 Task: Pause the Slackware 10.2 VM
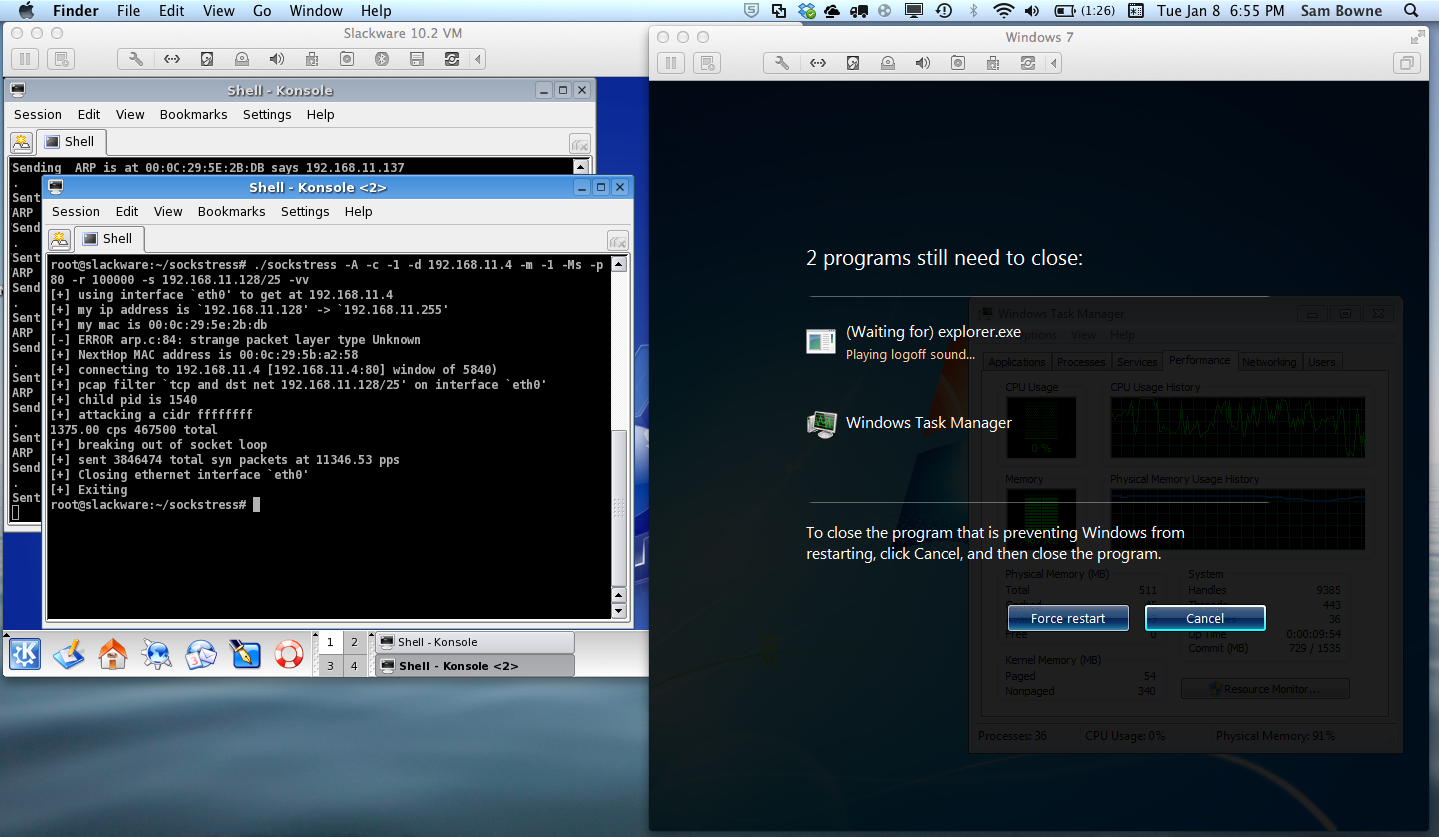coord(27,60)
